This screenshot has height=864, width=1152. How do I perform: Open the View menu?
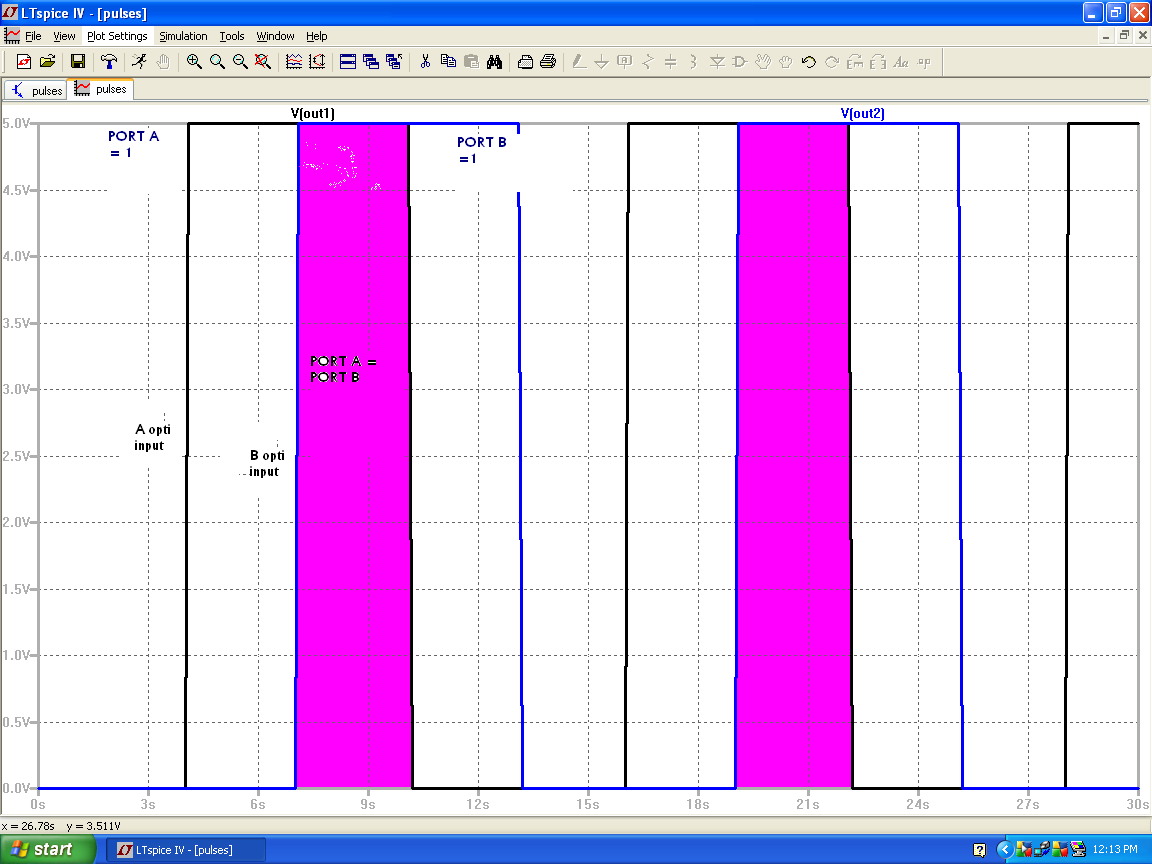64,36
